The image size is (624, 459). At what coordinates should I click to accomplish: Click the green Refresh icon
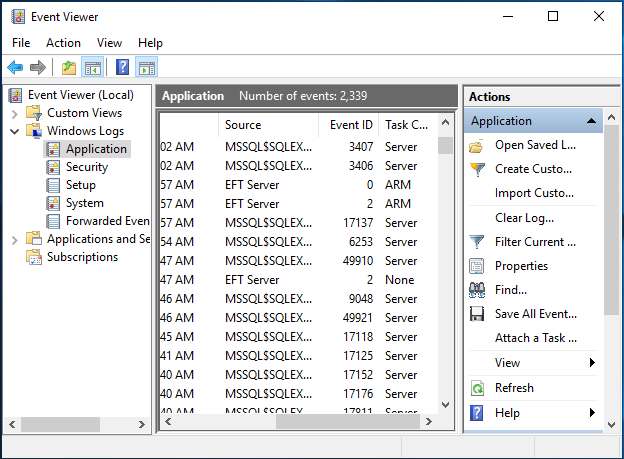click(477, 388)
